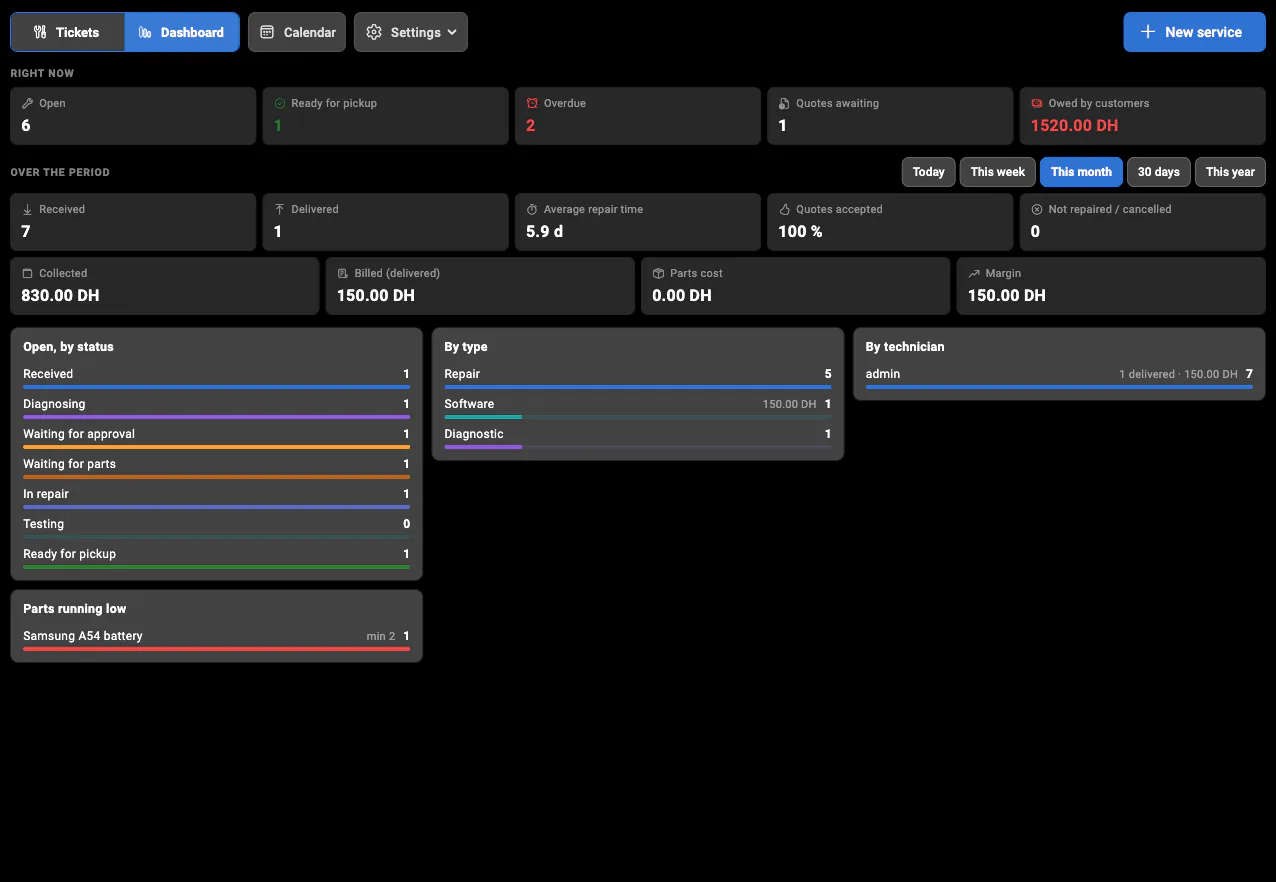The image size is (1276, 882).
Task: Click the red Samsung A54 battery bar
Action: (x=216, y=649)
